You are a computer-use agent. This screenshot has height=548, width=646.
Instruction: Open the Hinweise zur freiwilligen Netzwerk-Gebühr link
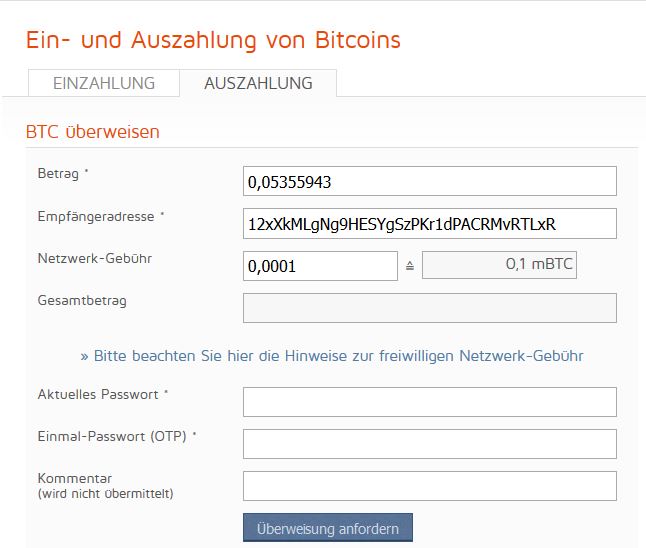(332, 356)
